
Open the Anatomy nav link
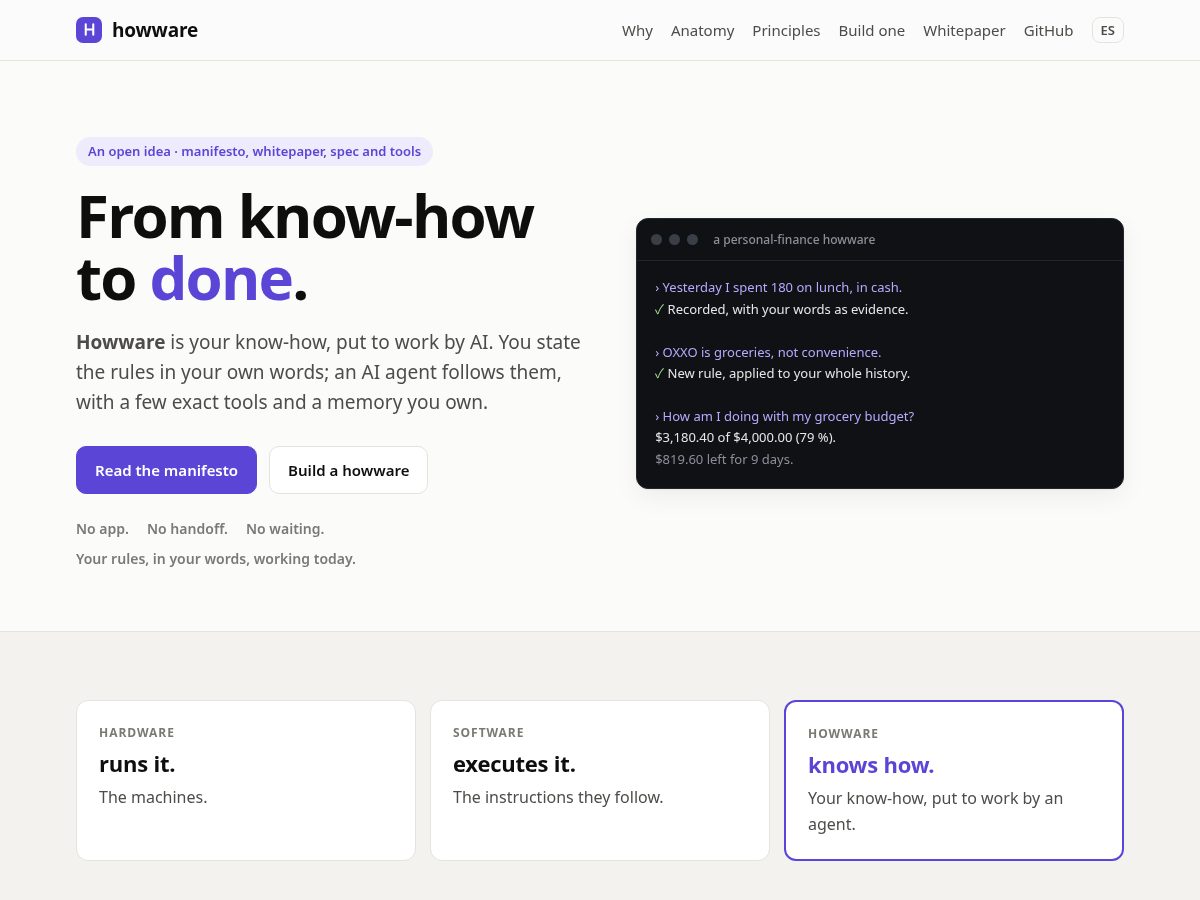click(x=702, y=31)
